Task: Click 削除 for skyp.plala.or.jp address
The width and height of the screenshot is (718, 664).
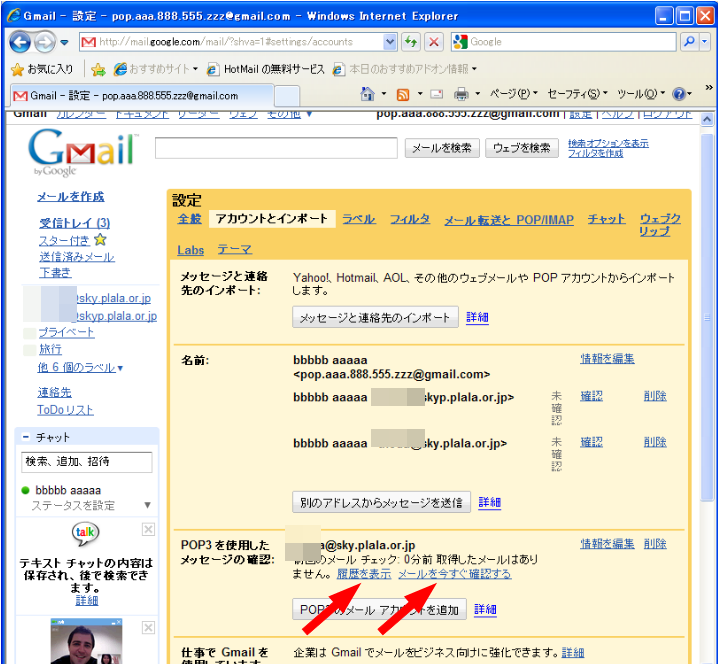Action: pos(655,396)
